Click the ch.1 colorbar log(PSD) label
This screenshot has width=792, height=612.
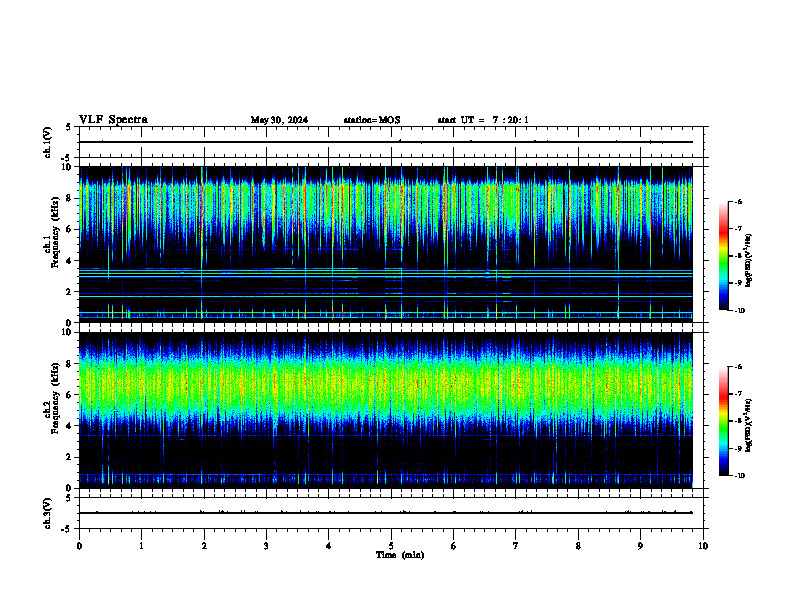[749, 261]
